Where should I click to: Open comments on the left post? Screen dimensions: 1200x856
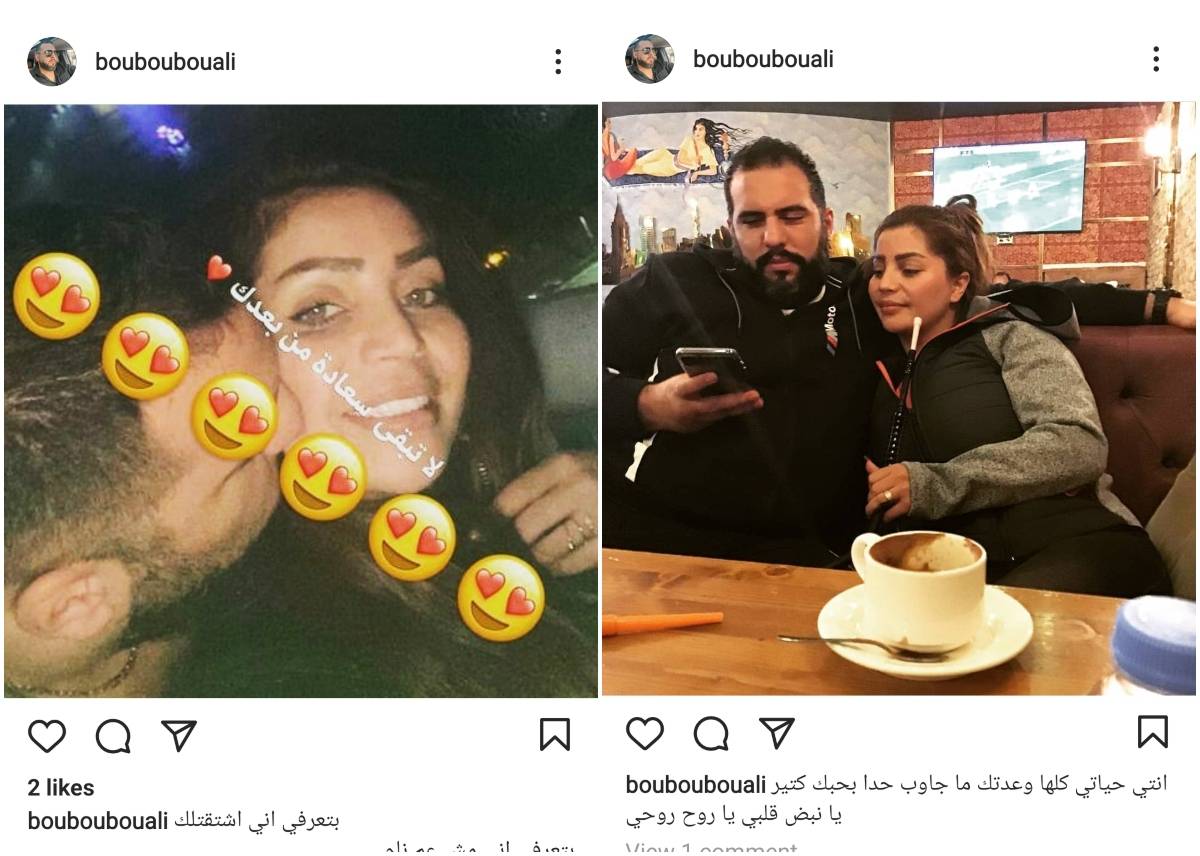click(x=113, y=736)
